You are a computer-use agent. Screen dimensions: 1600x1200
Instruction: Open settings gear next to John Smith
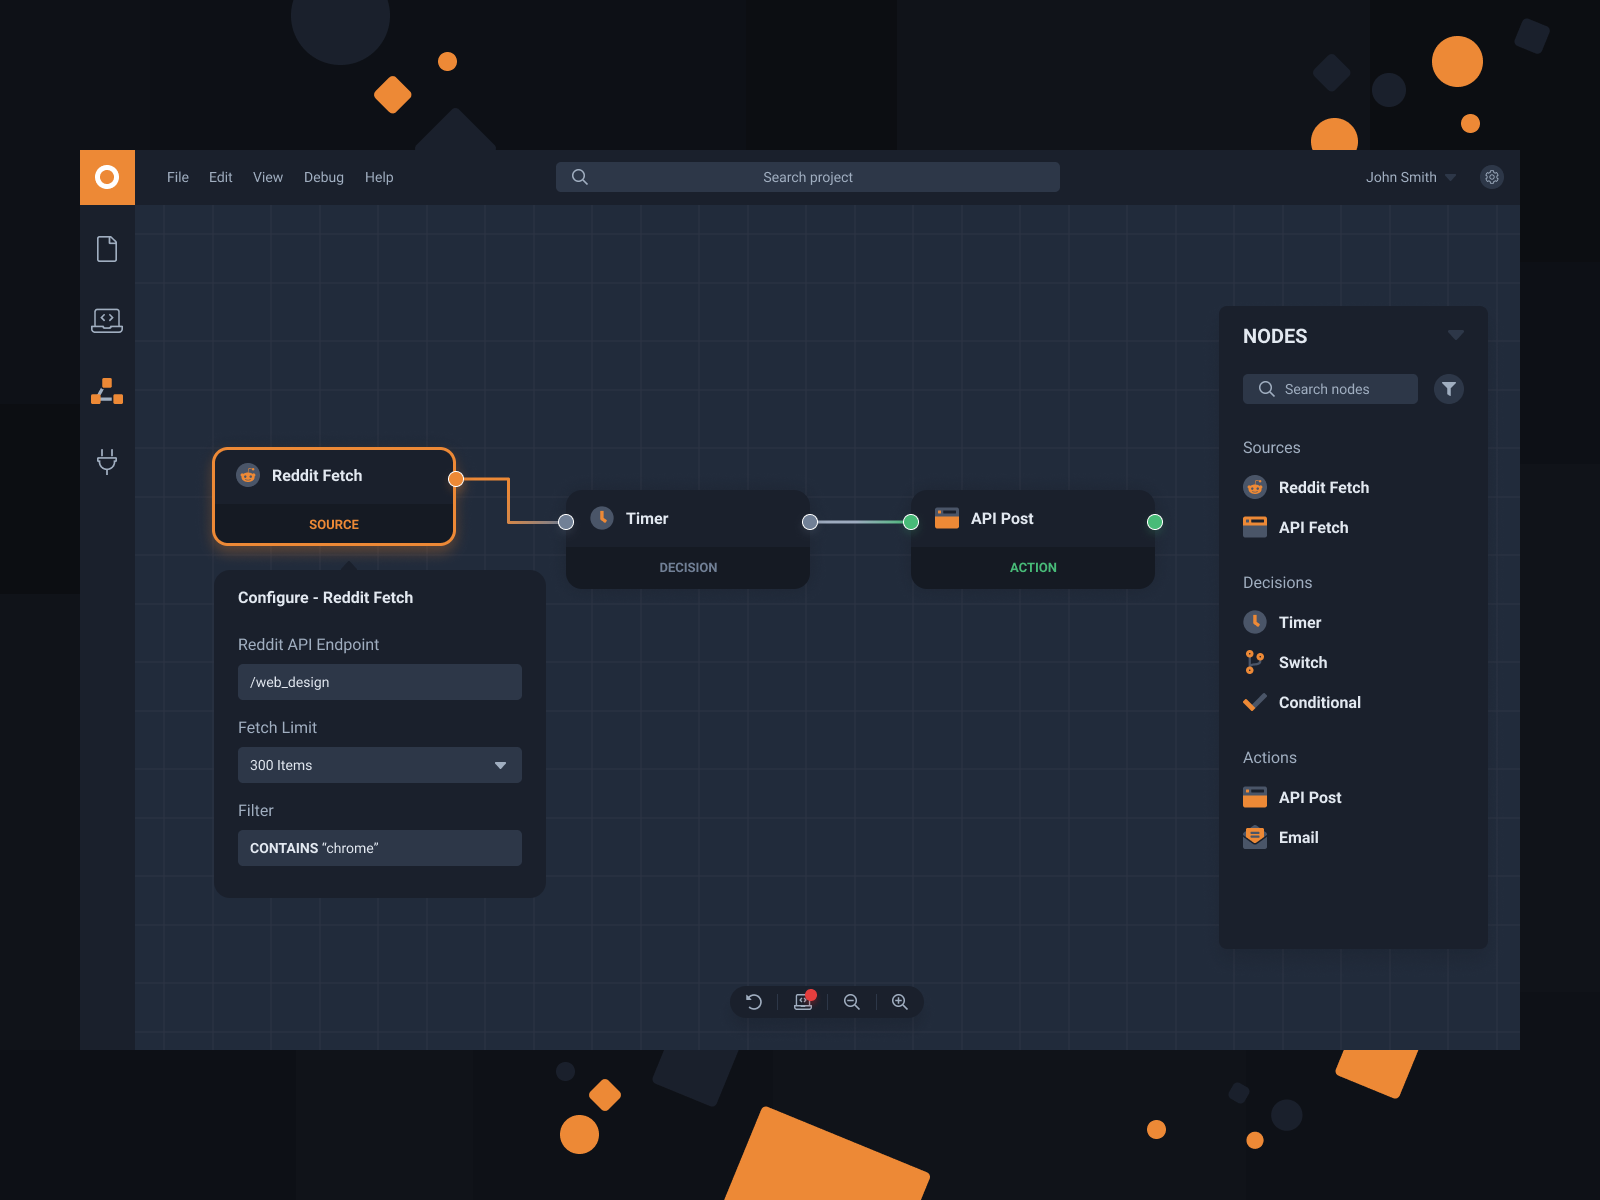coord(1492,177)
